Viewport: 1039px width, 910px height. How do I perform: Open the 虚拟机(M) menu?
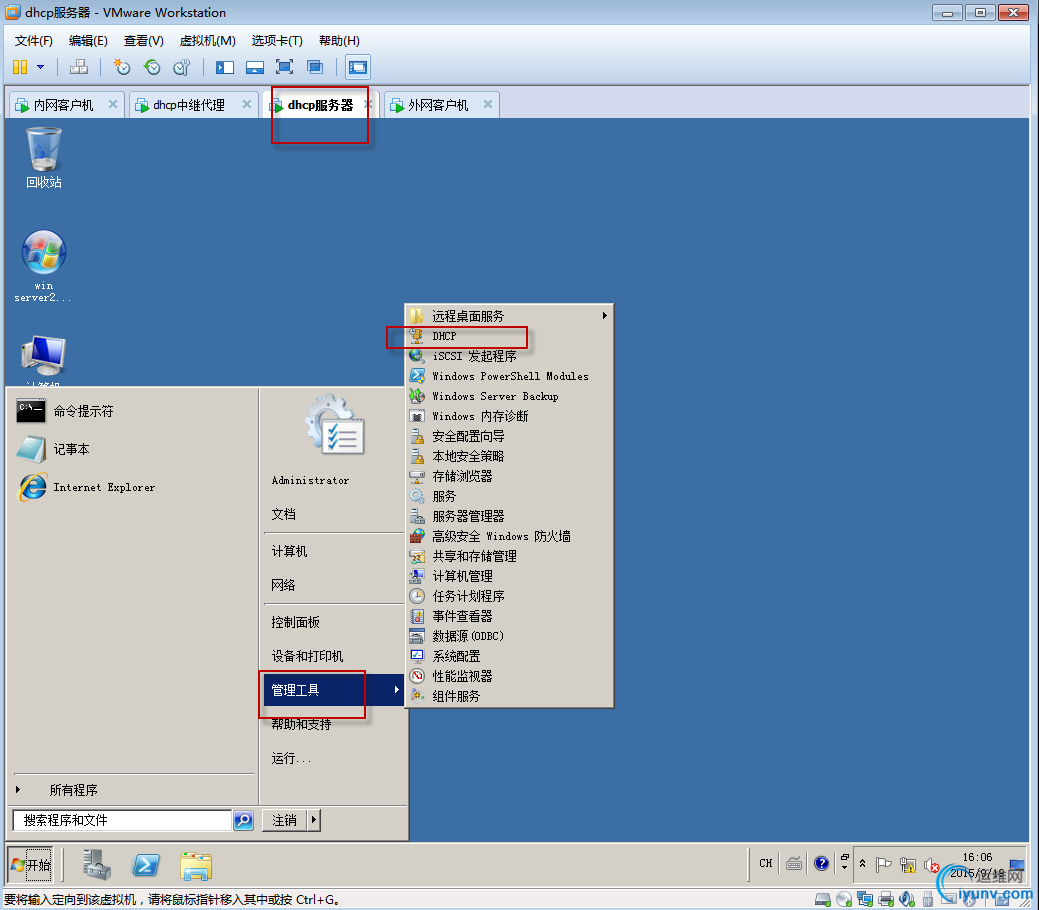coord(207,41)
